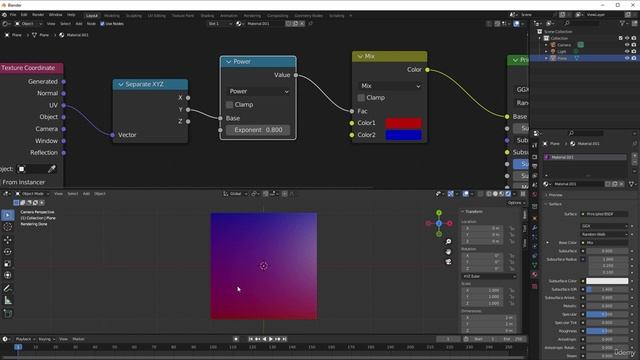Open Node menu in node editor header
The image size is (640, 360).
[91, 24]
